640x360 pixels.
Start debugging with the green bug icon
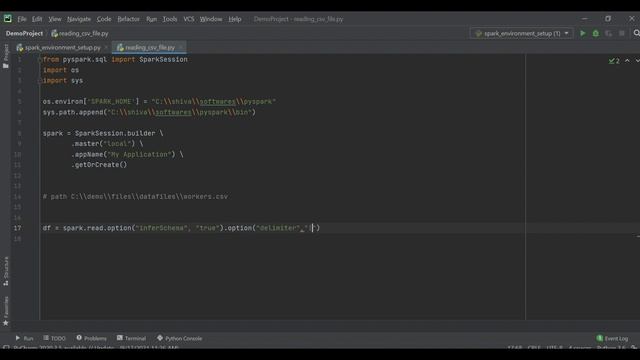click(596, 33)
